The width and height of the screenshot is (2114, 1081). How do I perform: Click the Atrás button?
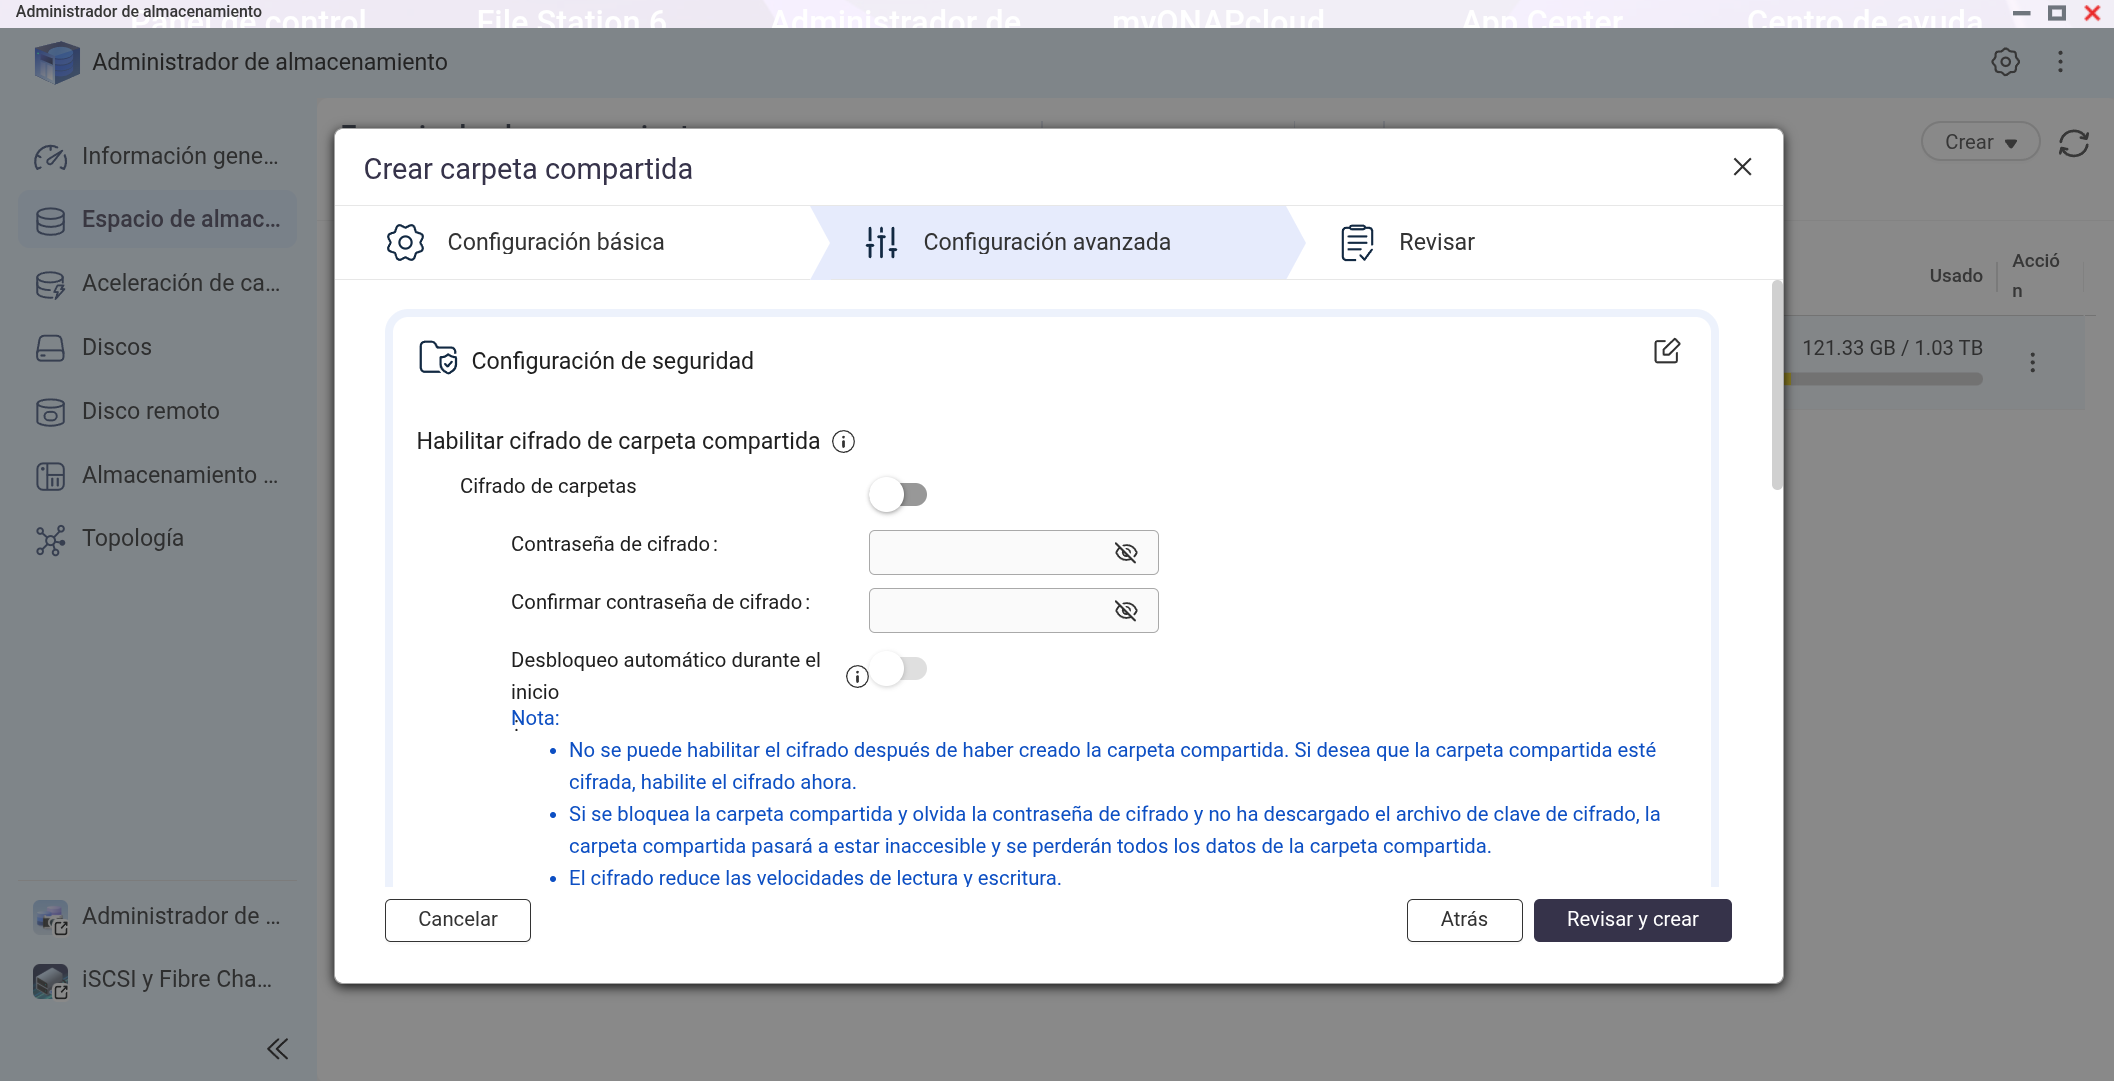(x=1463, y=920)
